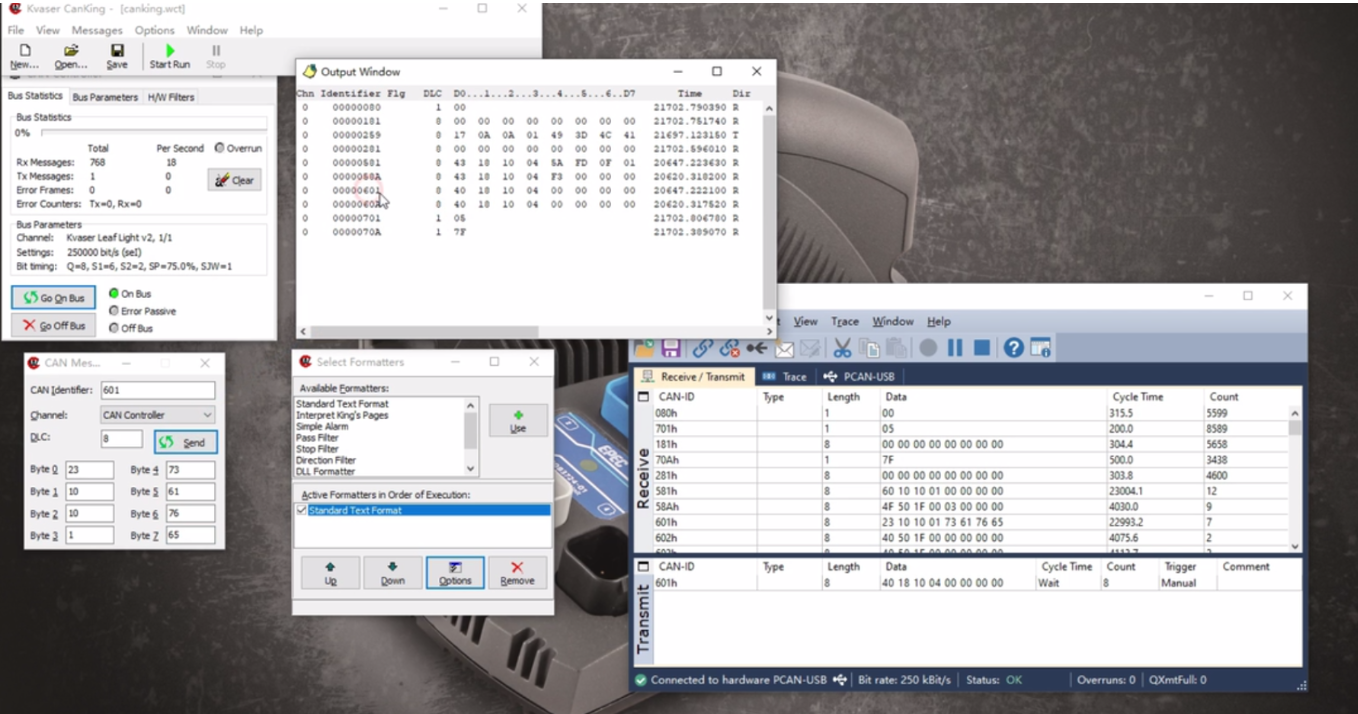
Task: Switch to the Bus Parameters tab
Action: point(105,97)
